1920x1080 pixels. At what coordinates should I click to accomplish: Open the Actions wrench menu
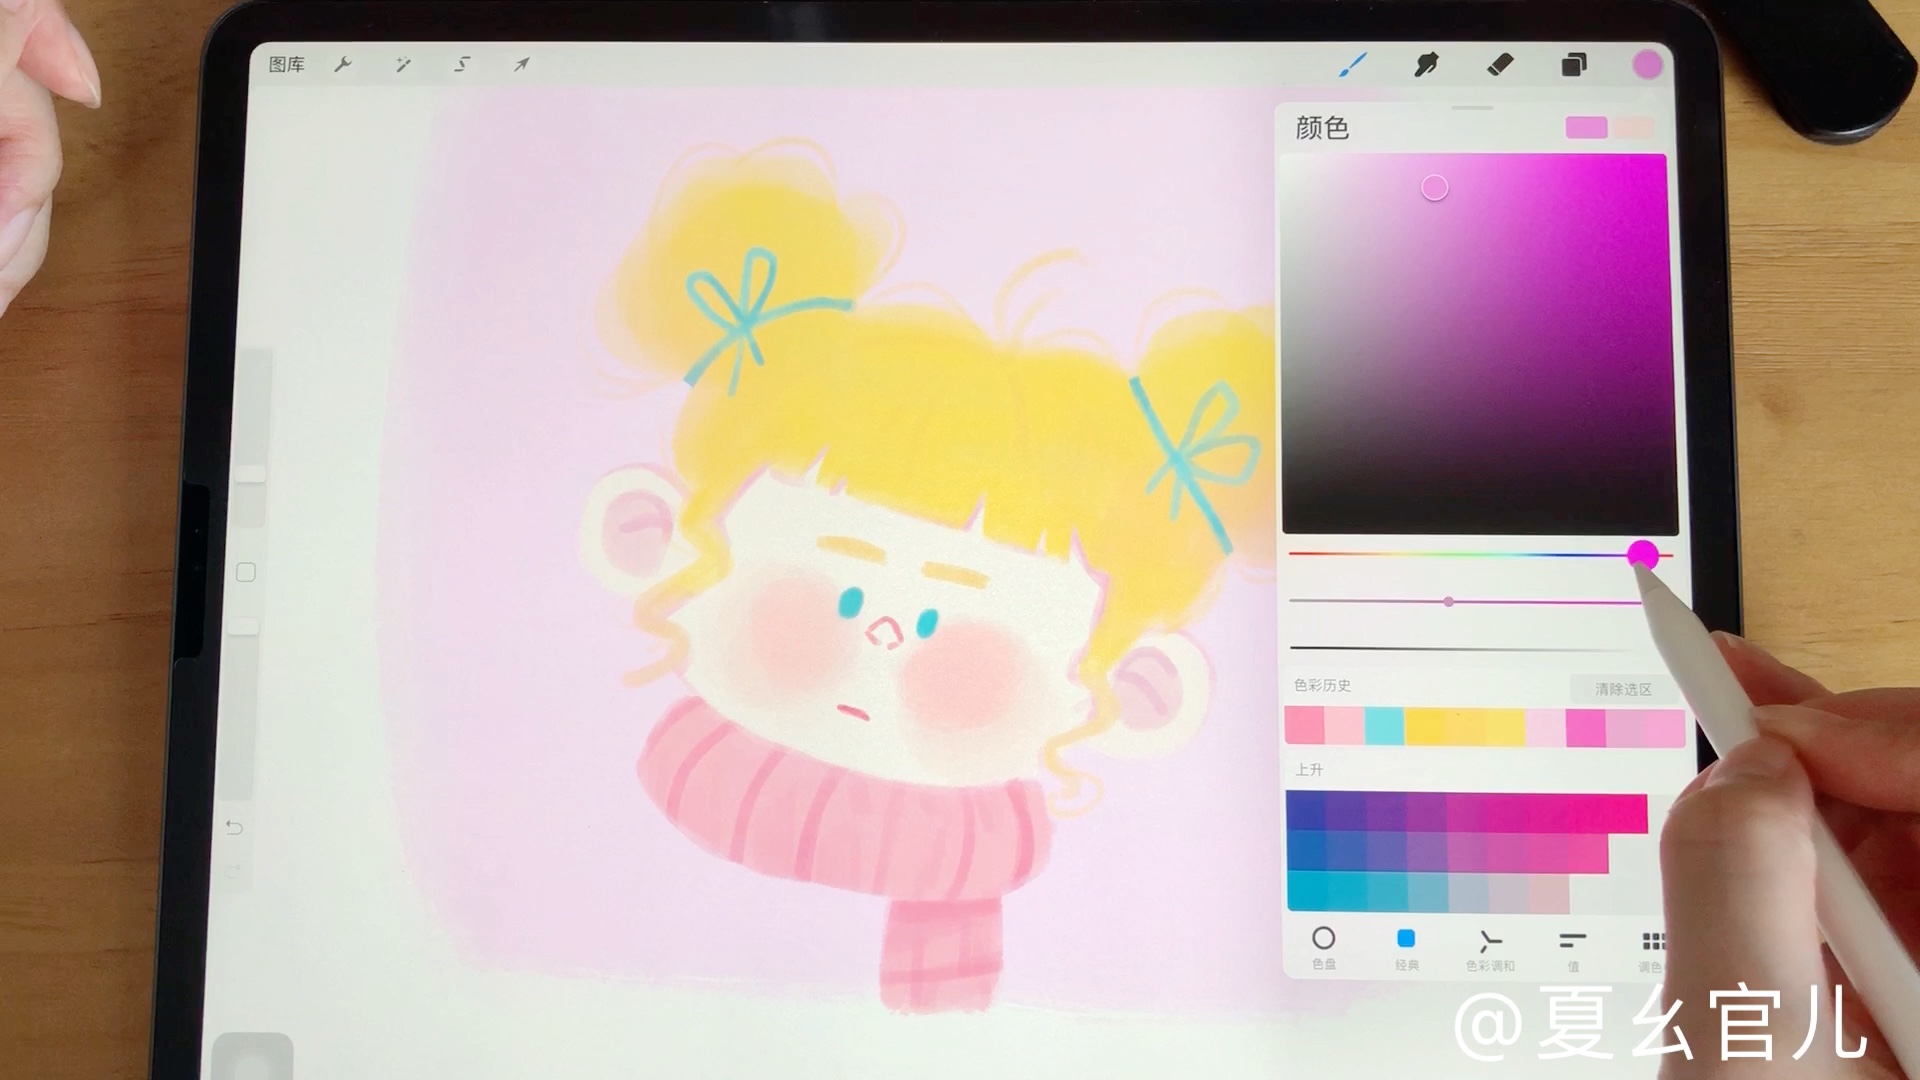click(344, 64)
